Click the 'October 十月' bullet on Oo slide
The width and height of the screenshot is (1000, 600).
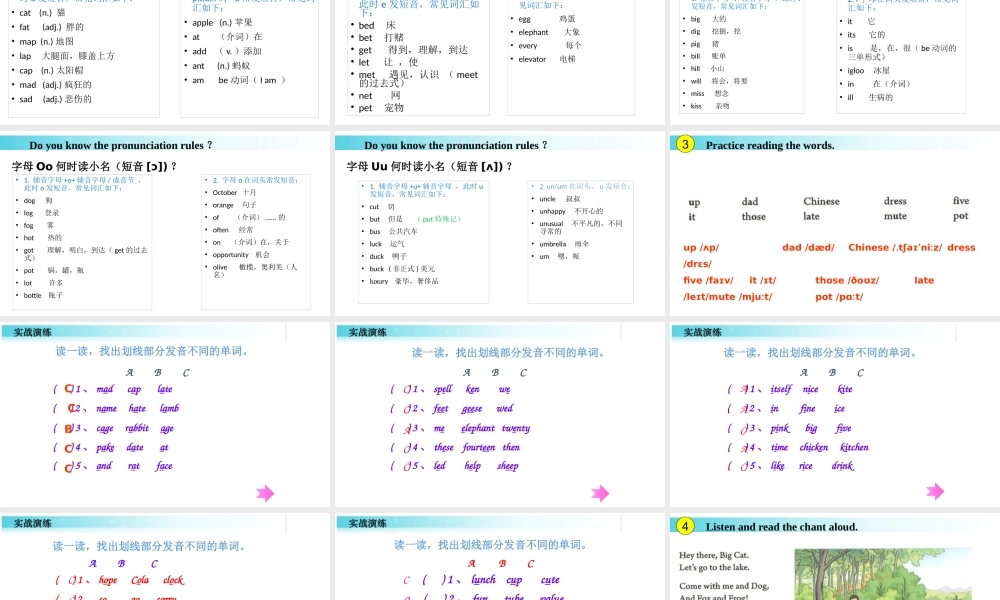coord(234,192)
